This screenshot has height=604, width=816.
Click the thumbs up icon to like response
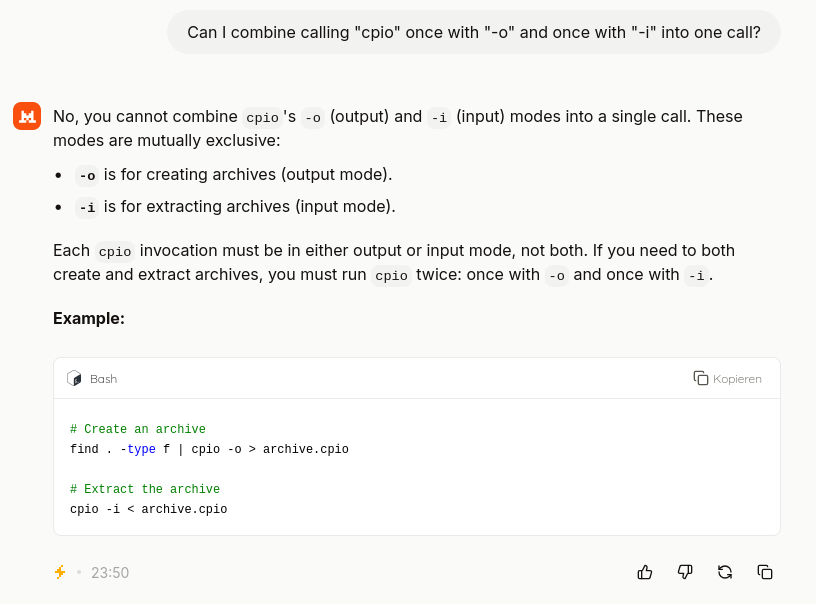[x=645, y=572]
